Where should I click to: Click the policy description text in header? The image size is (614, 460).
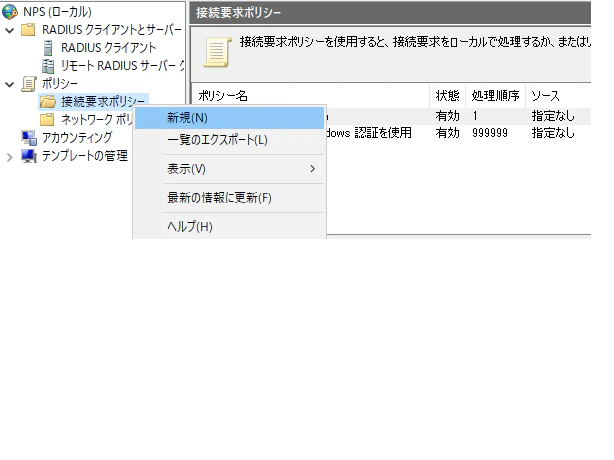pyautogui.click(x=415, y=41)
